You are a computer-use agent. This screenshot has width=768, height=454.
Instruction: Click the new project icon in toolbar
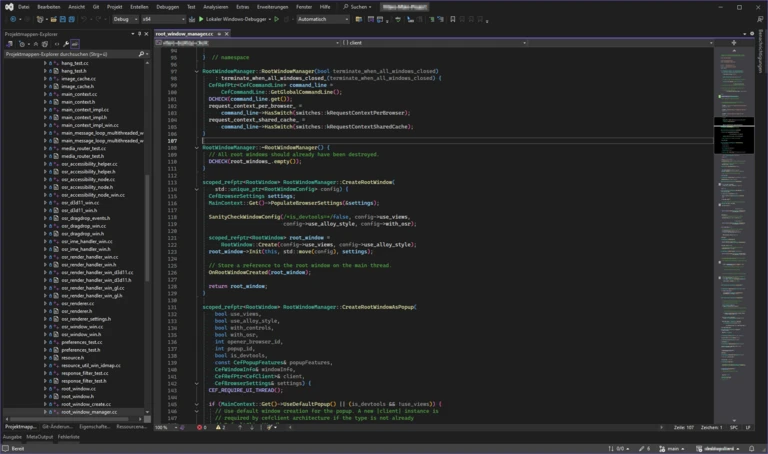pos(40,19)
